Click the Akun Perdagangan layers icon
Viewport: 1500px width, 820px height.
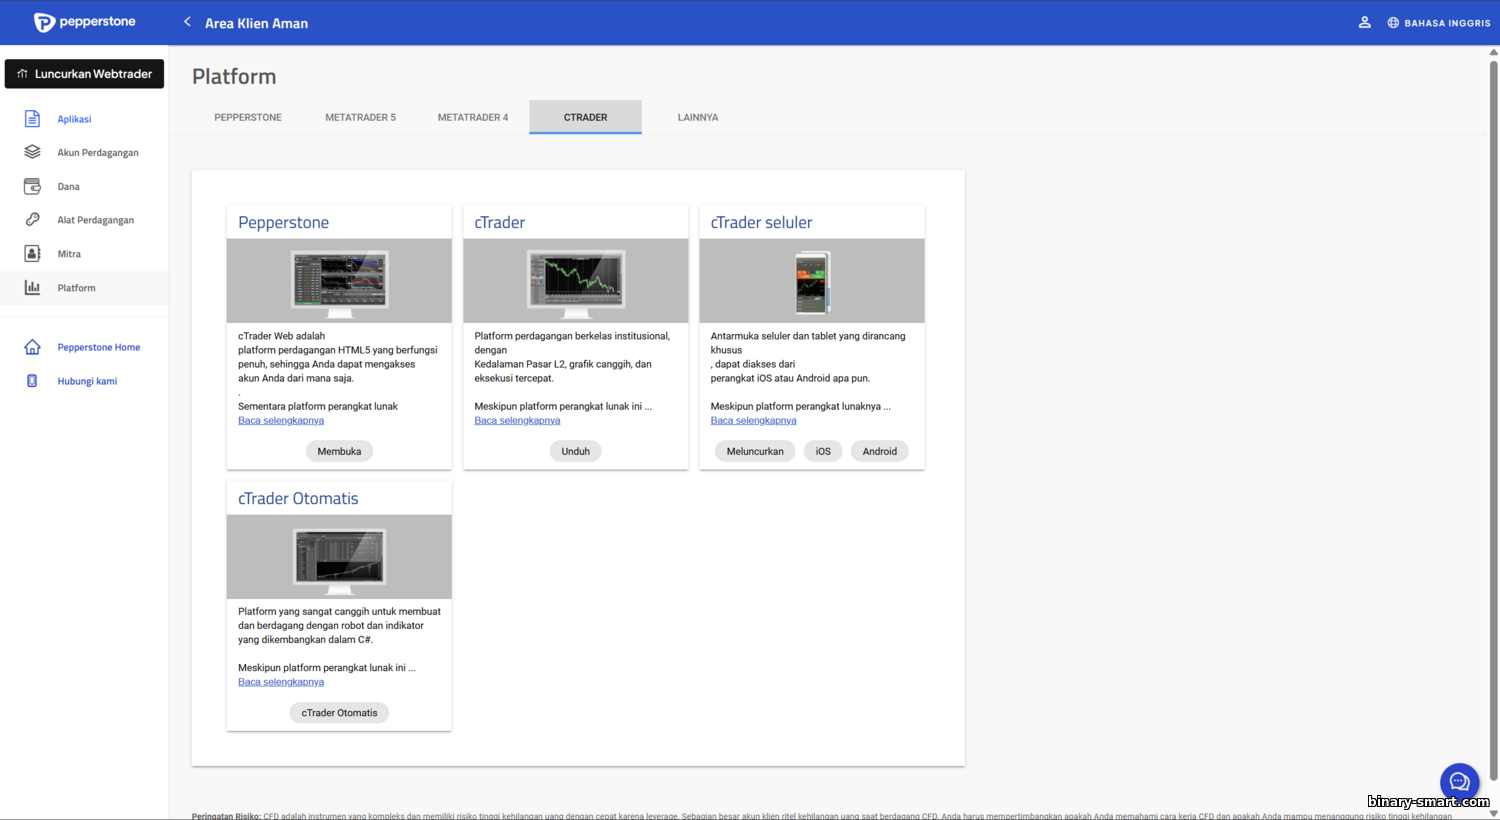[32, 152]
